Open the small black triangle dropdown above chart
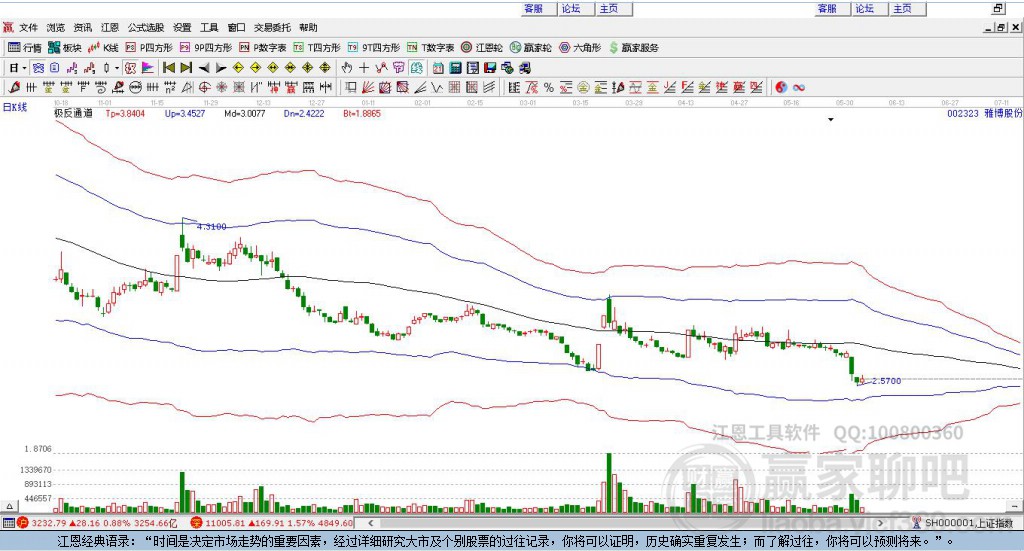Image resolution: width=1024 pixels, height=551 pixels. (830, 120)
